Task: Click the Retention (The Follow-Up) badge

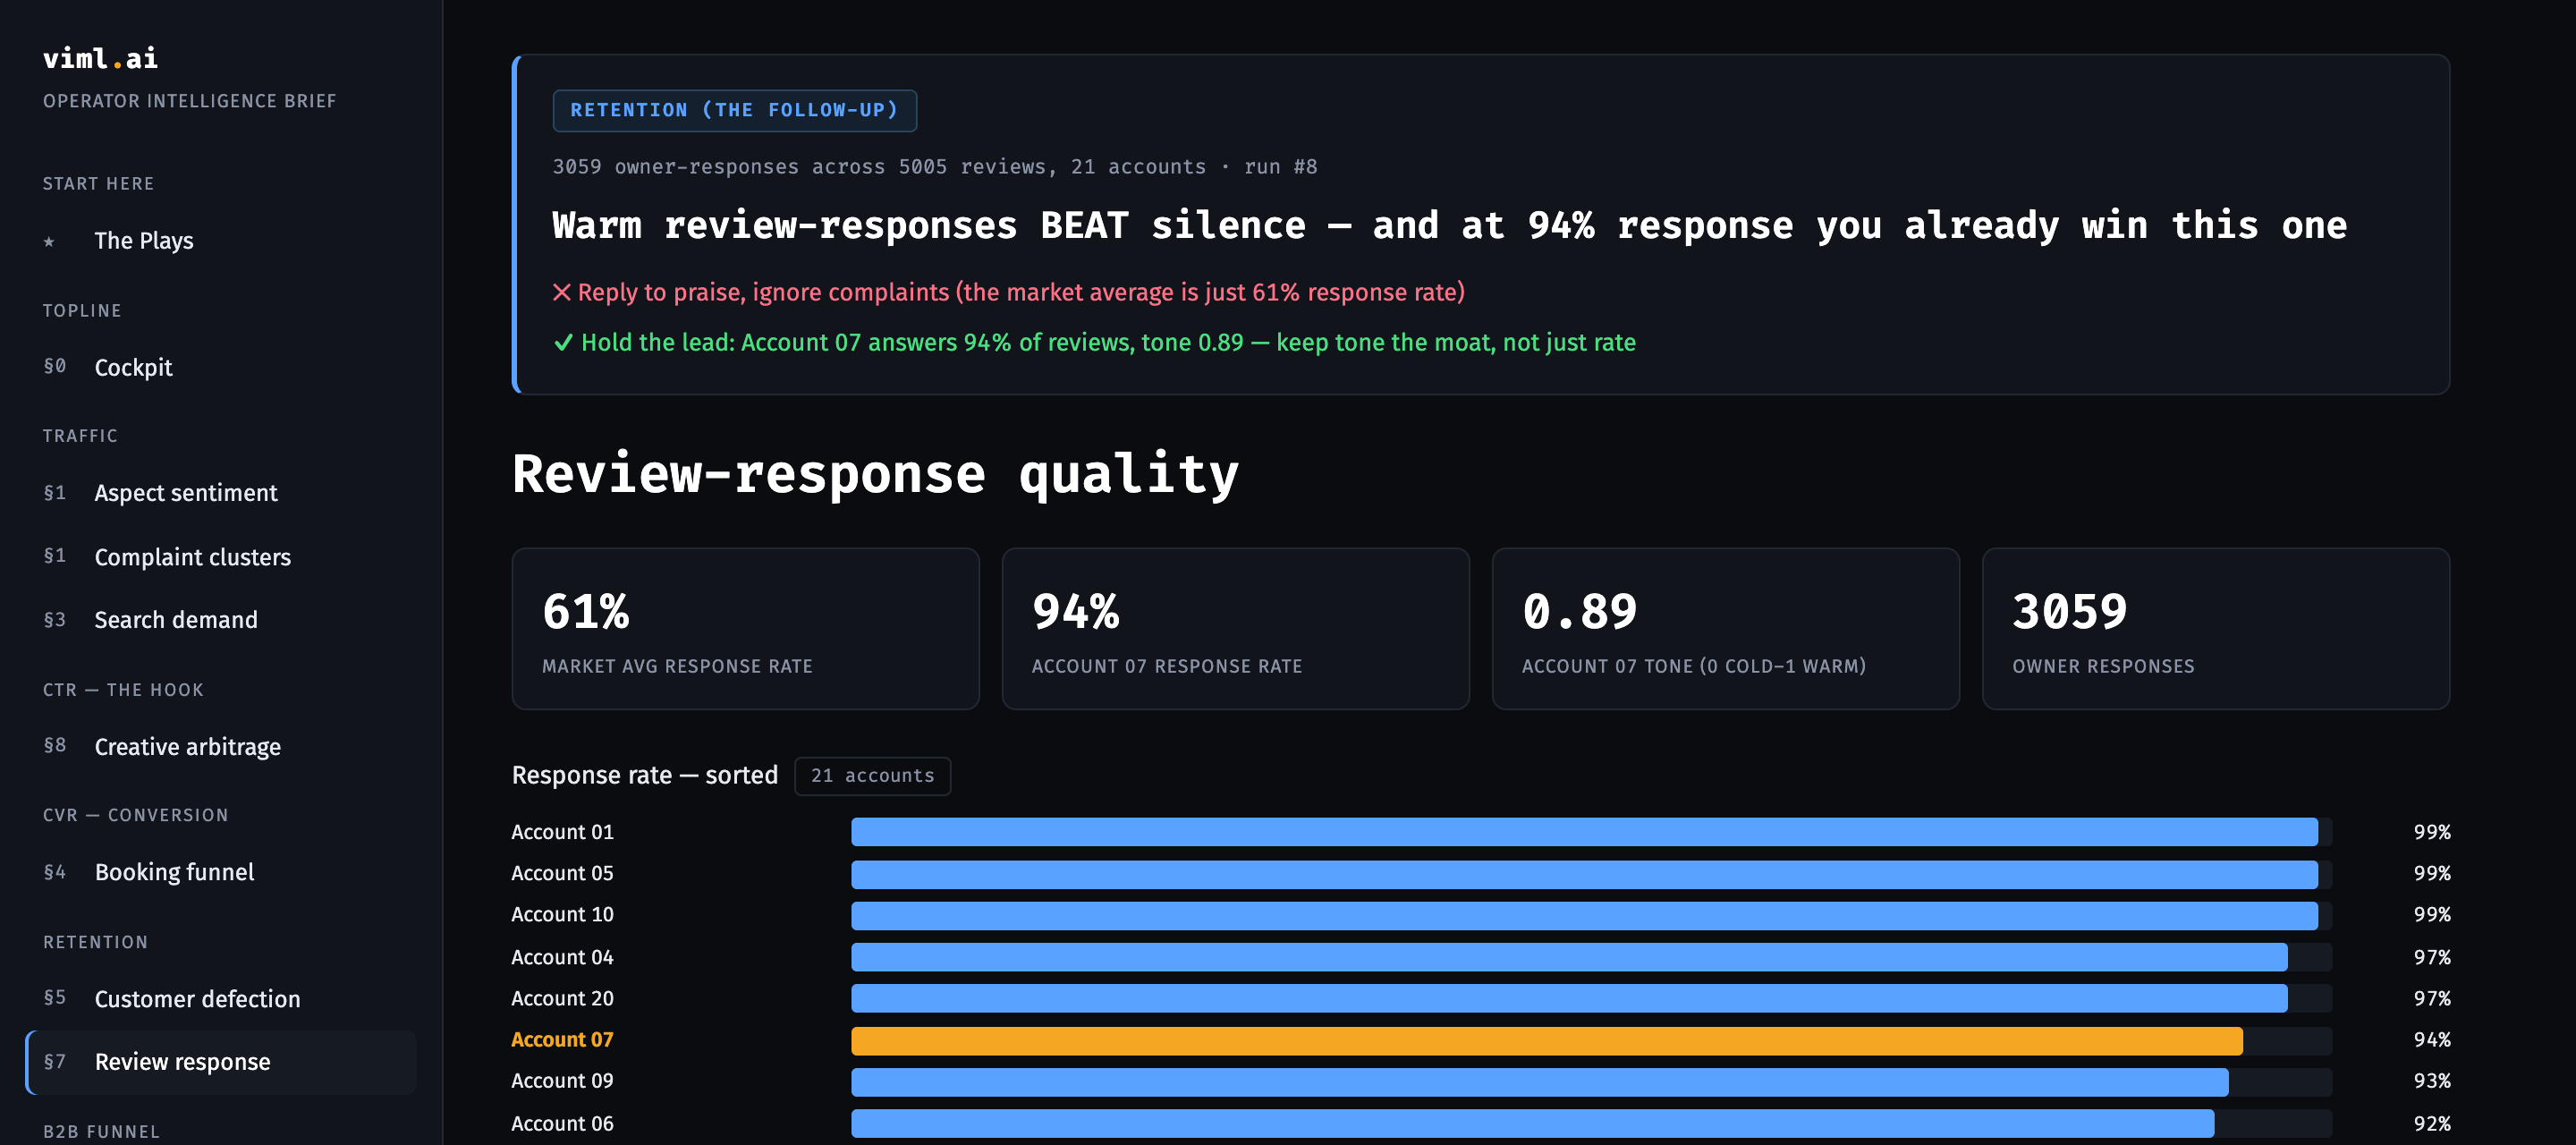Action: click(x=734, y=110)
